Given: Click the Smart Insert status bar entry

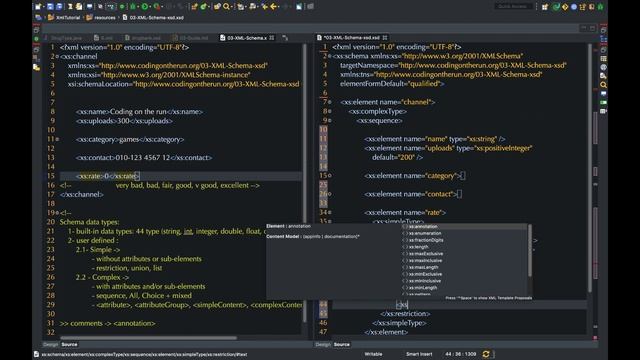Looking at the screenshot, I should pos(419,354).
